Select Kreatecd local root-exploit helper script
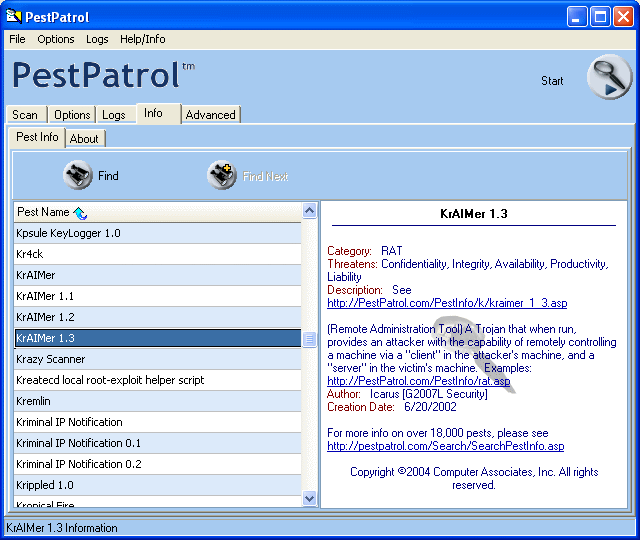 coord(158,380)
